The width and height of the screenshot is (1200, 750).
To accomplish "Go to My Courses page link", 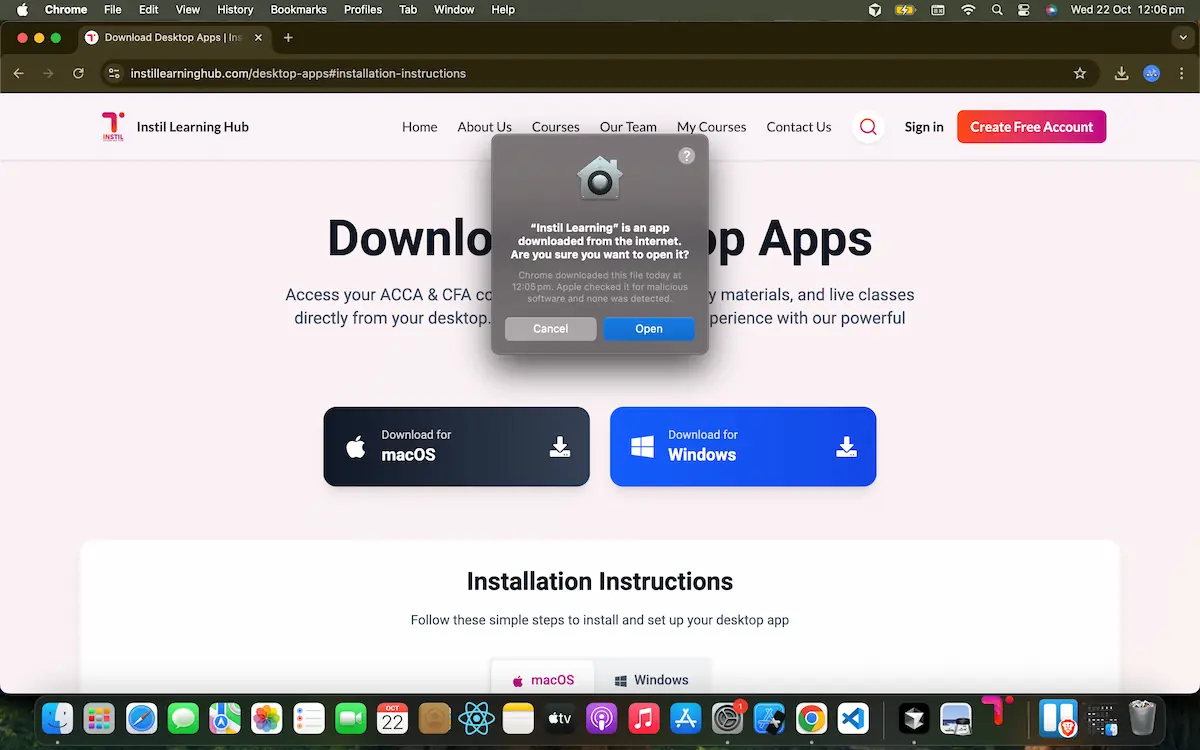I will pos(711,127).
